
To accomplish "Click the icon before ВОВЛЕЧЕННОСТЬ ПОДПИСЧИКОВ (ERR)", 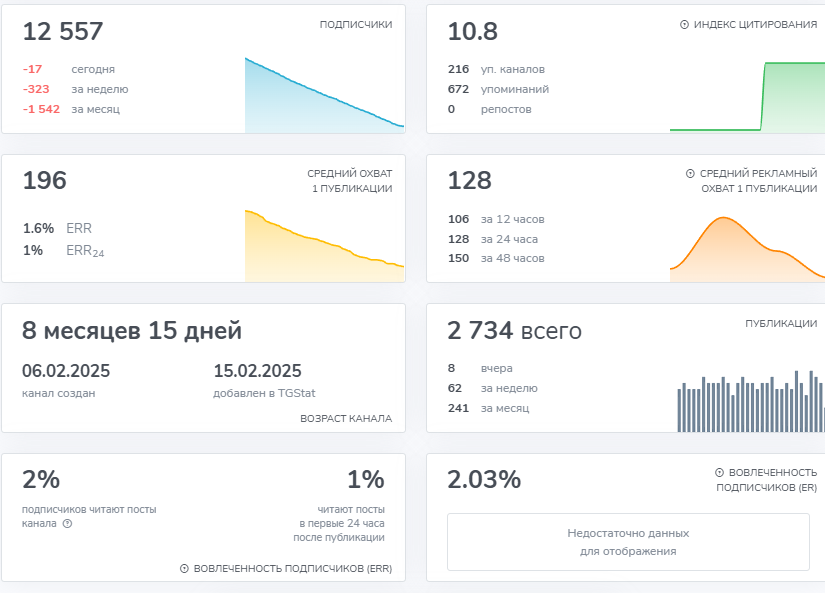I will pos(184,569).
